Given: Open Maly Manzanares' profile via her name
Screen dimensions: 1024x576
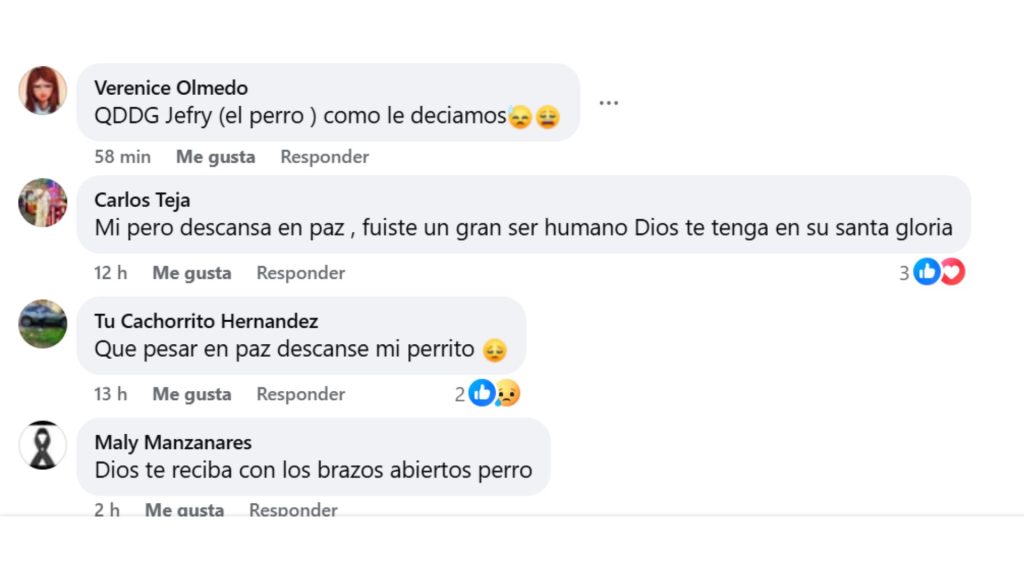Looking at the screenshot, I should [x=172, y=442].
